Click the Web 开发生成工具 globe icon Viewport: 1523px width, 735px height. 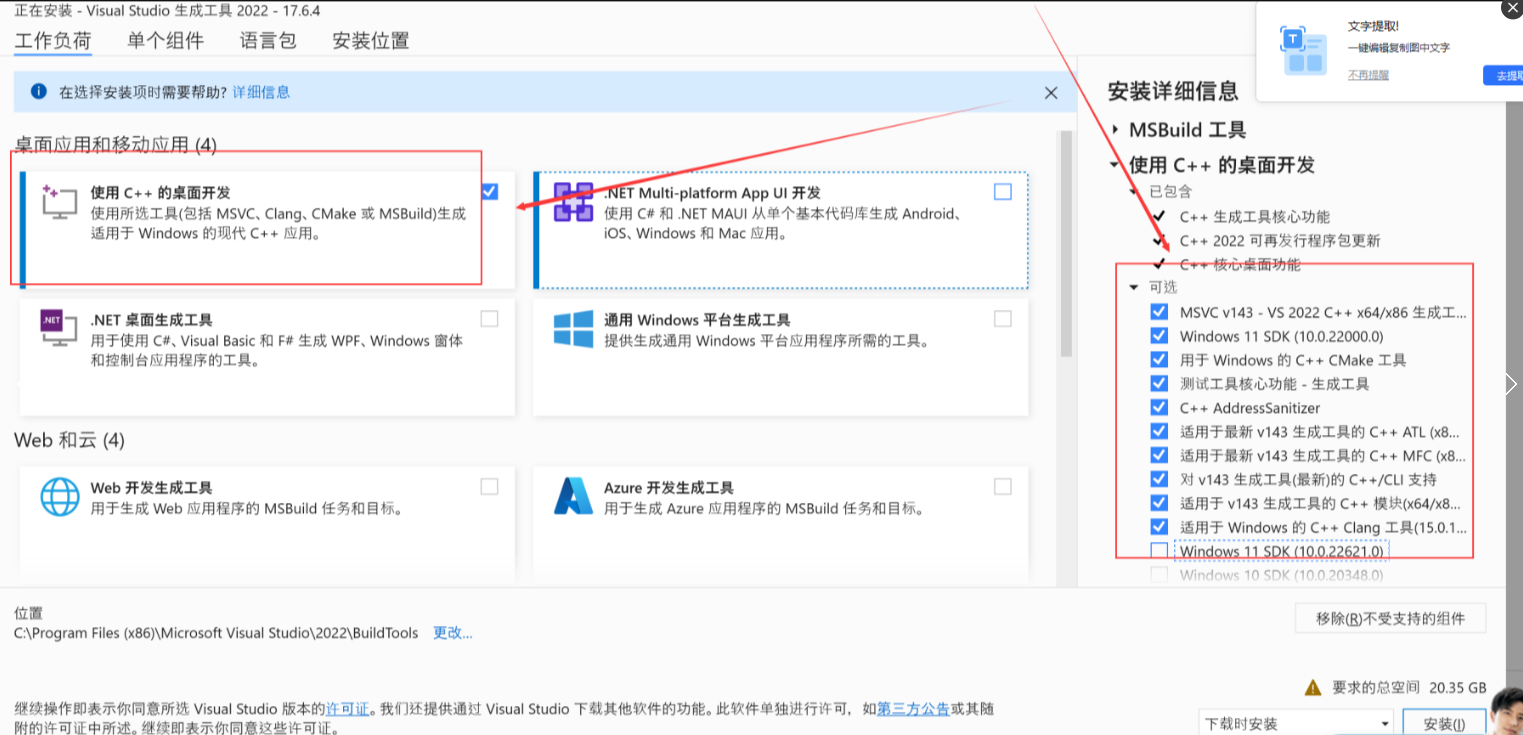pos(59,496)
